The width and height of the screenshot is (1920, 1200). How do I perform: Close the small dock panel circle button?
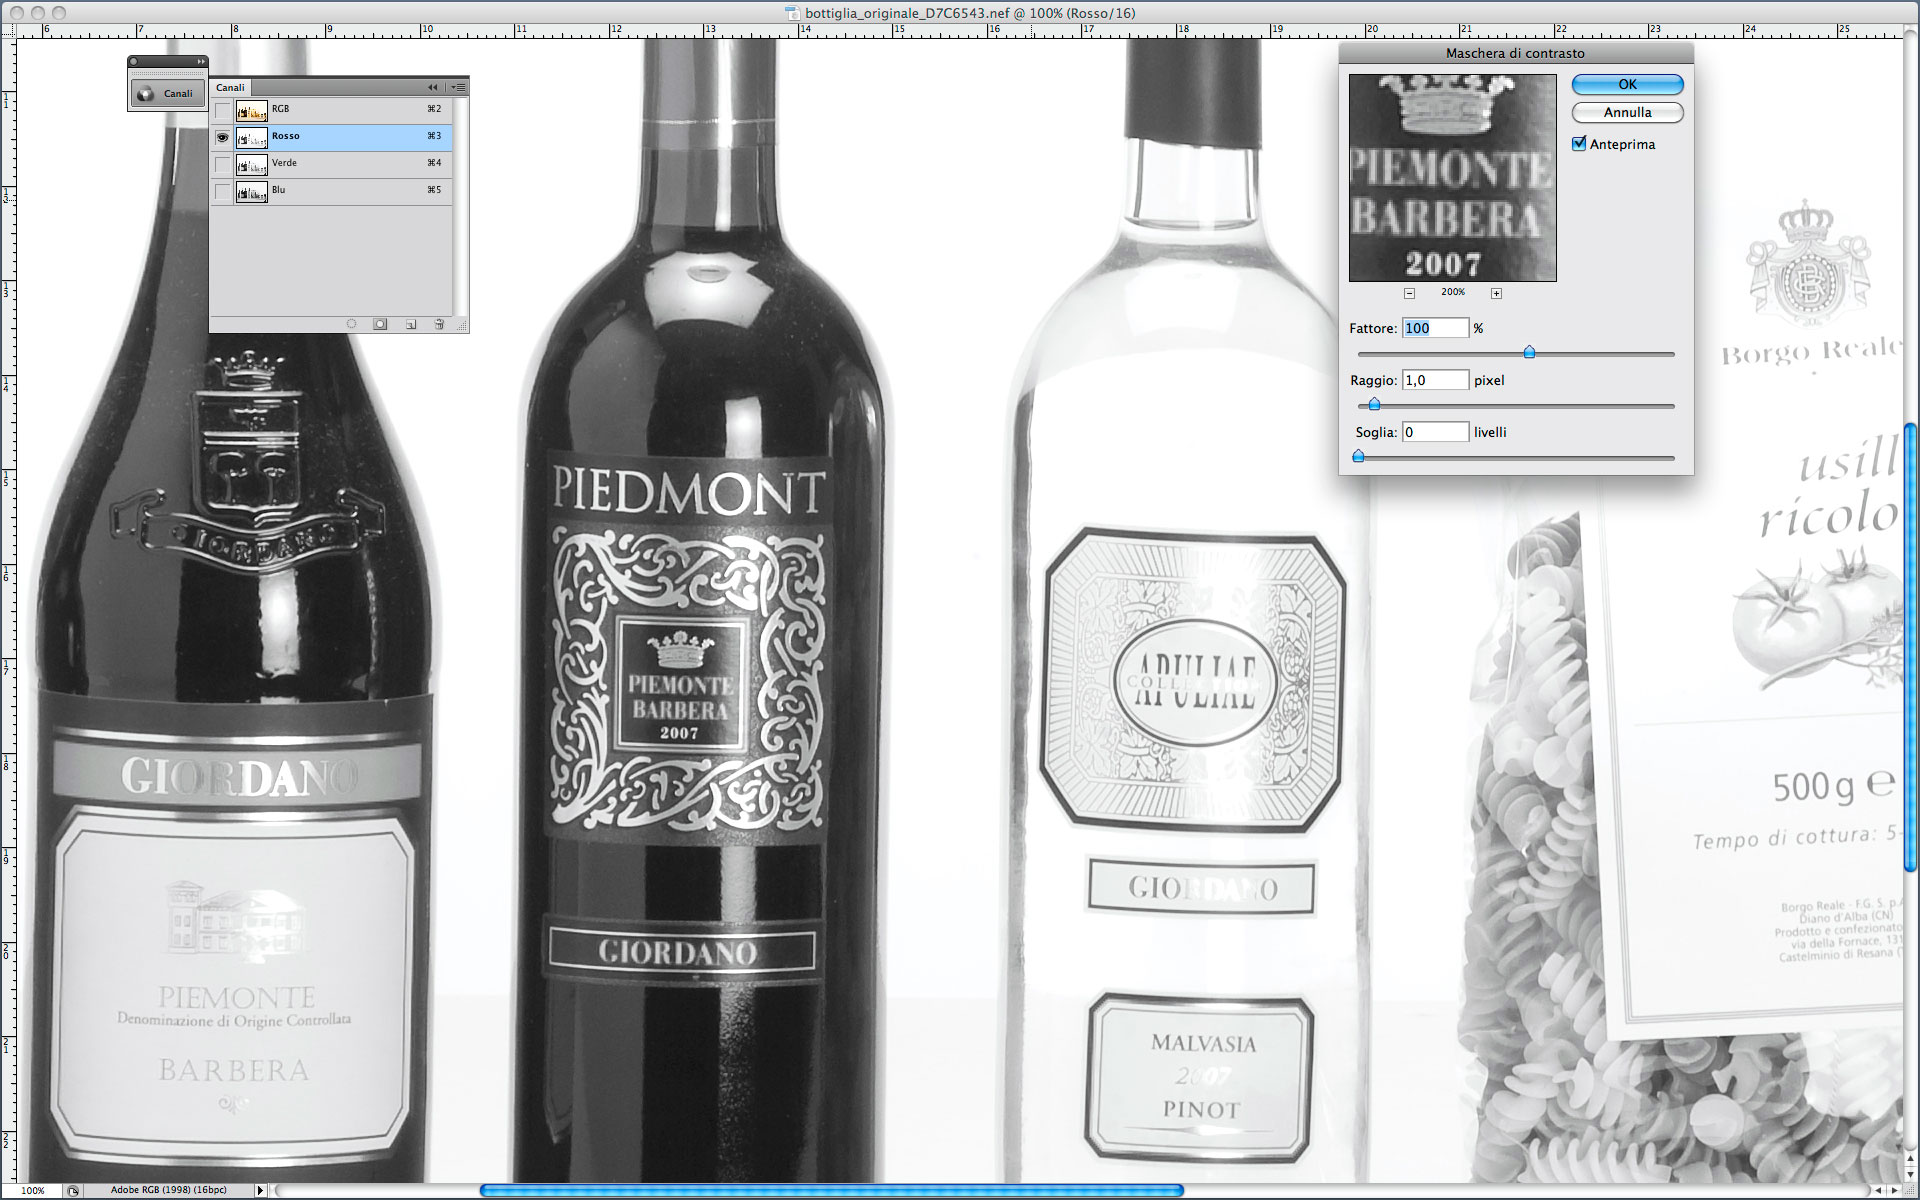point(135,62)
